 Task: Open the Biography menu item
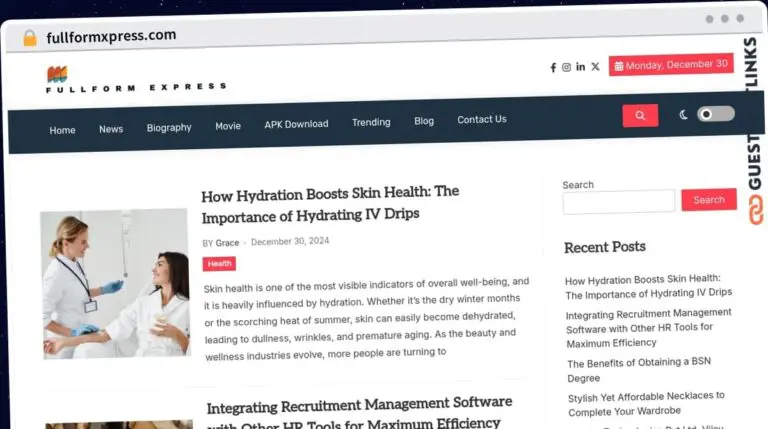pyautogui.click(x=169, y=127)
